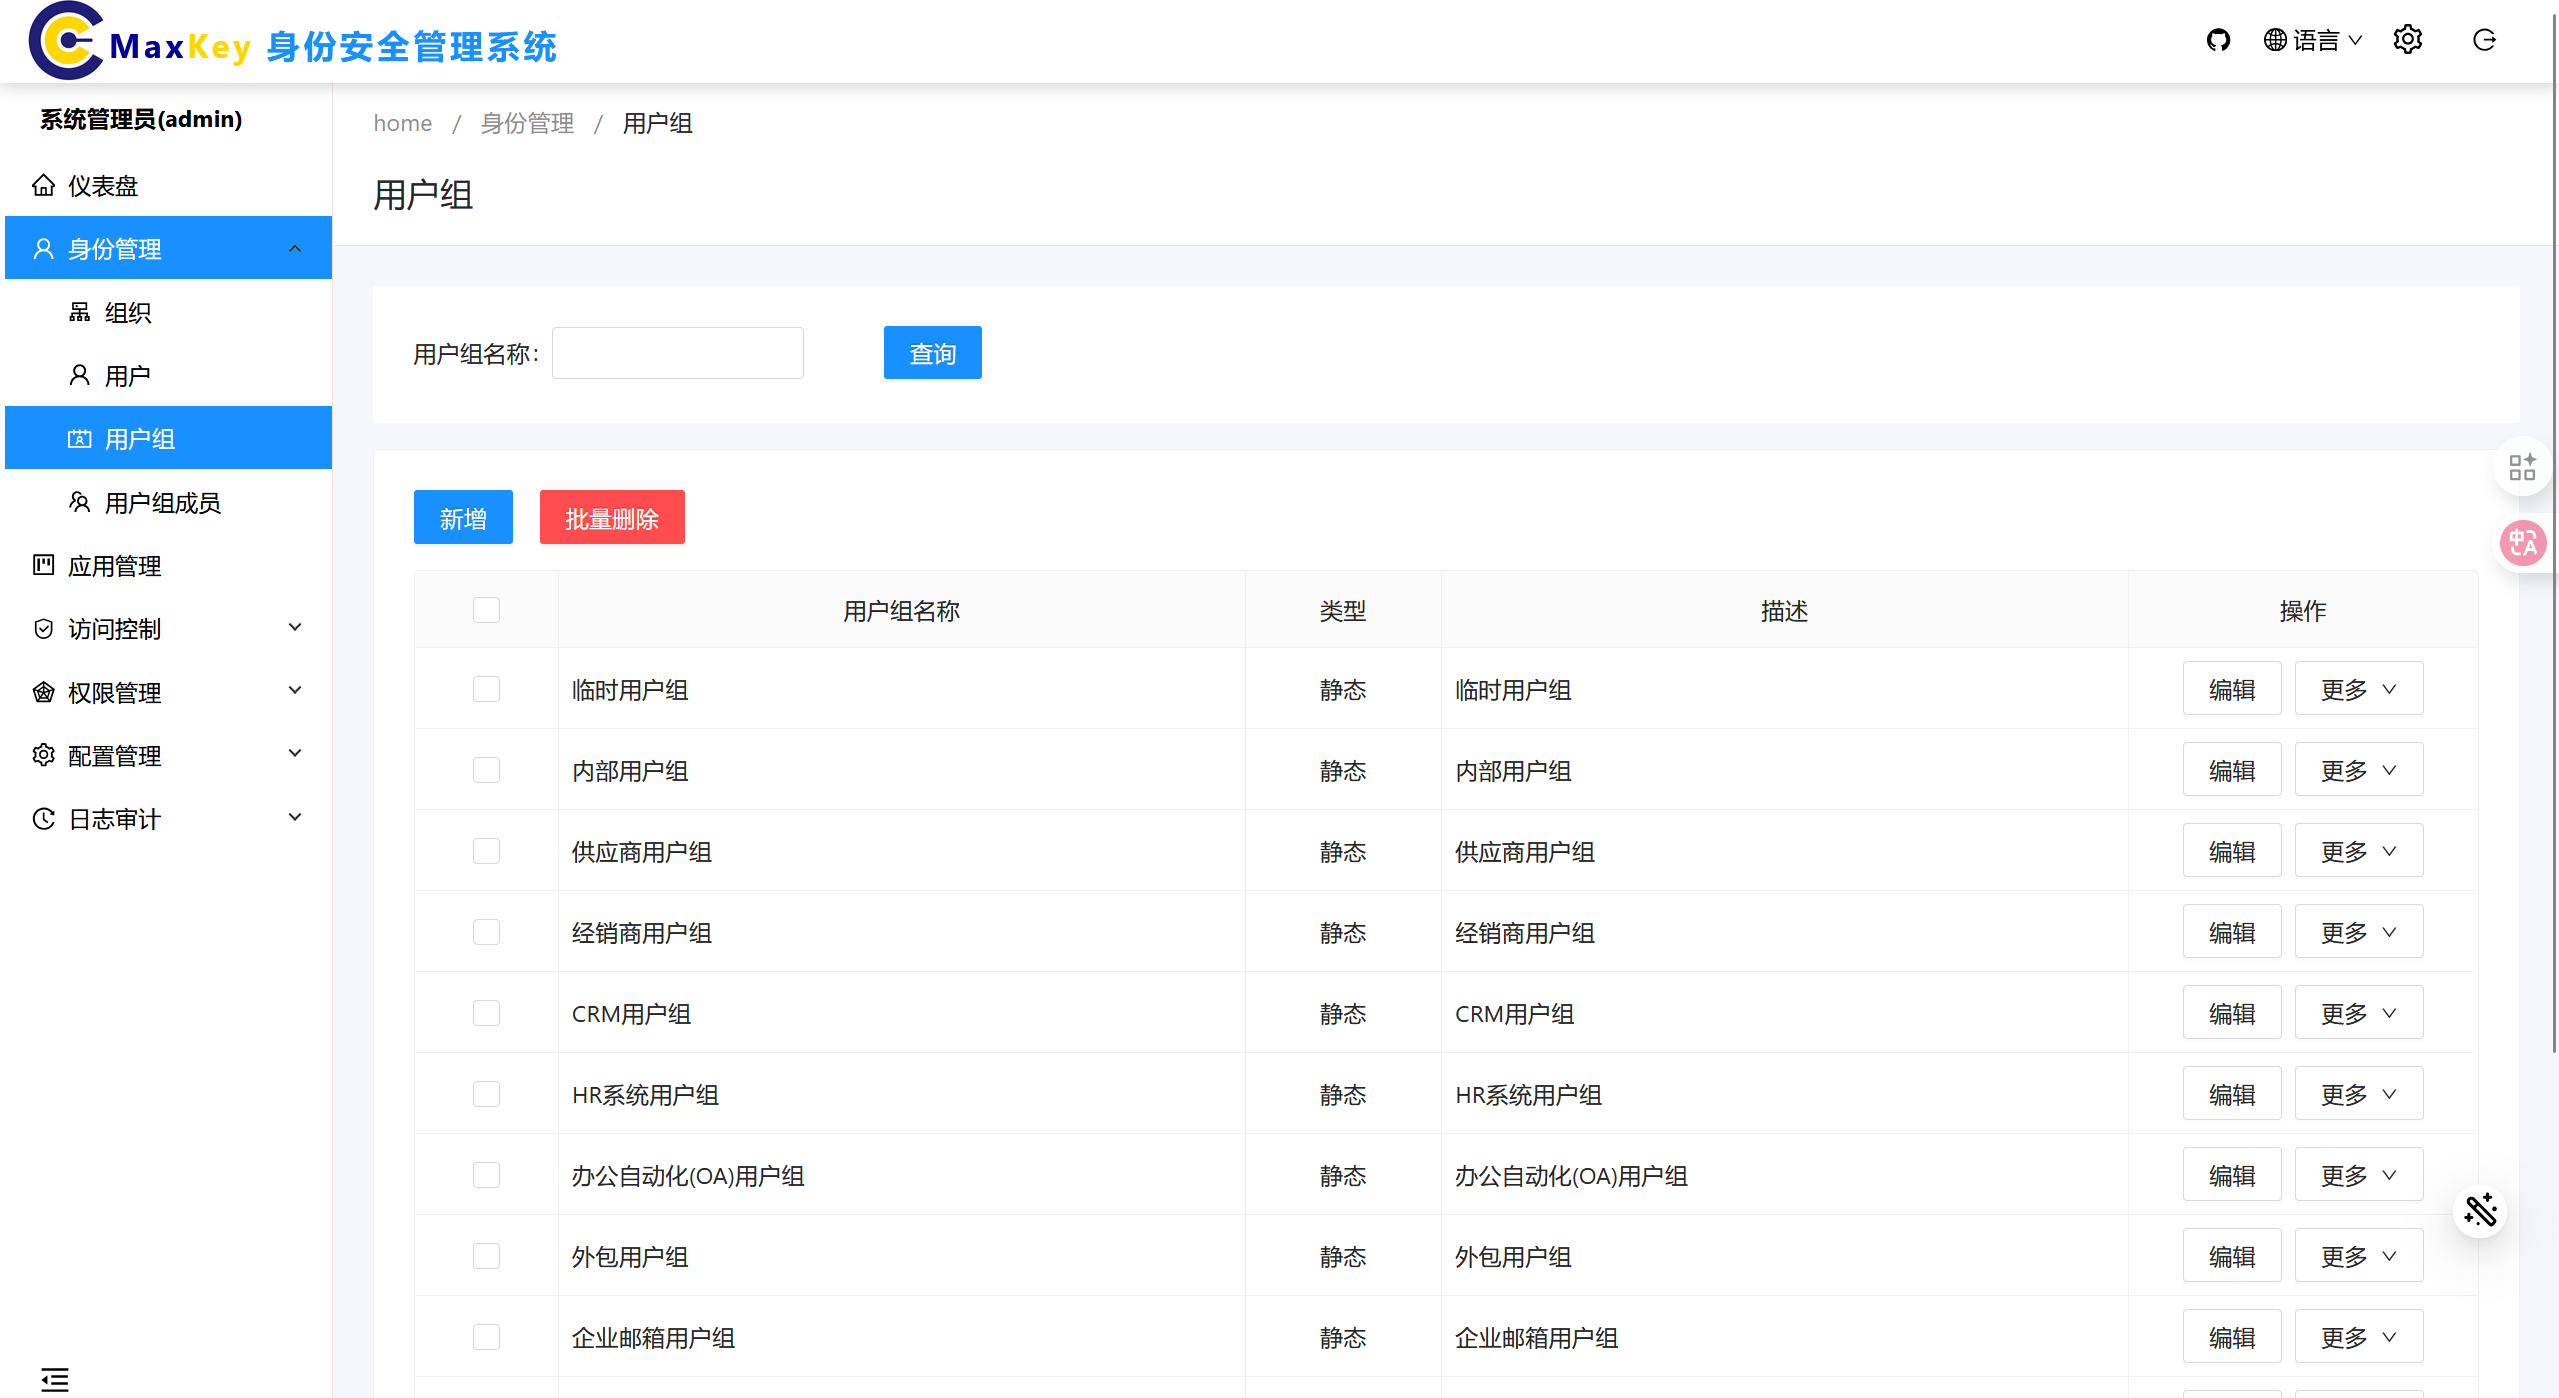Open the GitHub icon link in header
Screen dimensions: 2559x1398
click(2218, 40)
